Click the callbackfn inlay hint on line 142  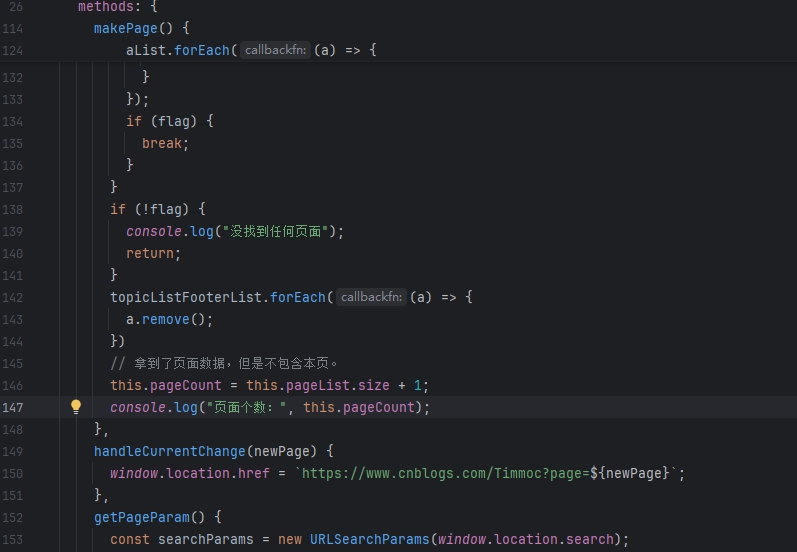(x=372, y=297)
